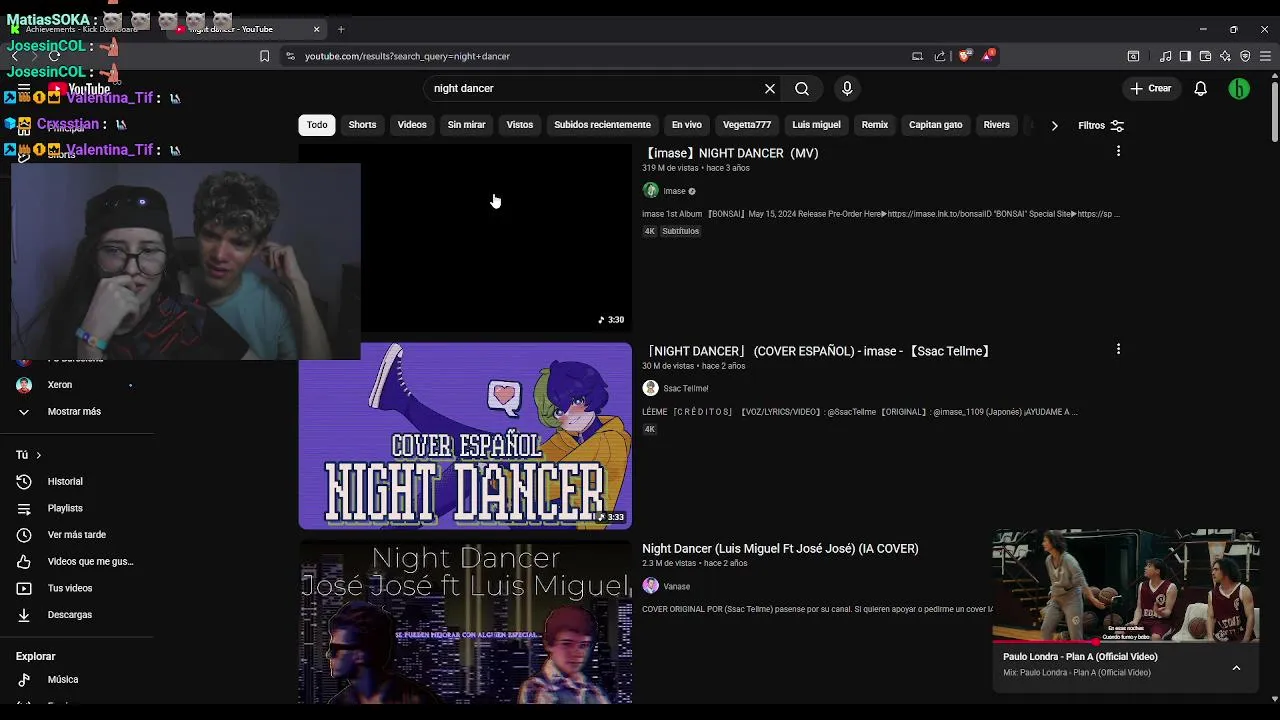
Task: Click the Crear create button
Action: 1150,89
